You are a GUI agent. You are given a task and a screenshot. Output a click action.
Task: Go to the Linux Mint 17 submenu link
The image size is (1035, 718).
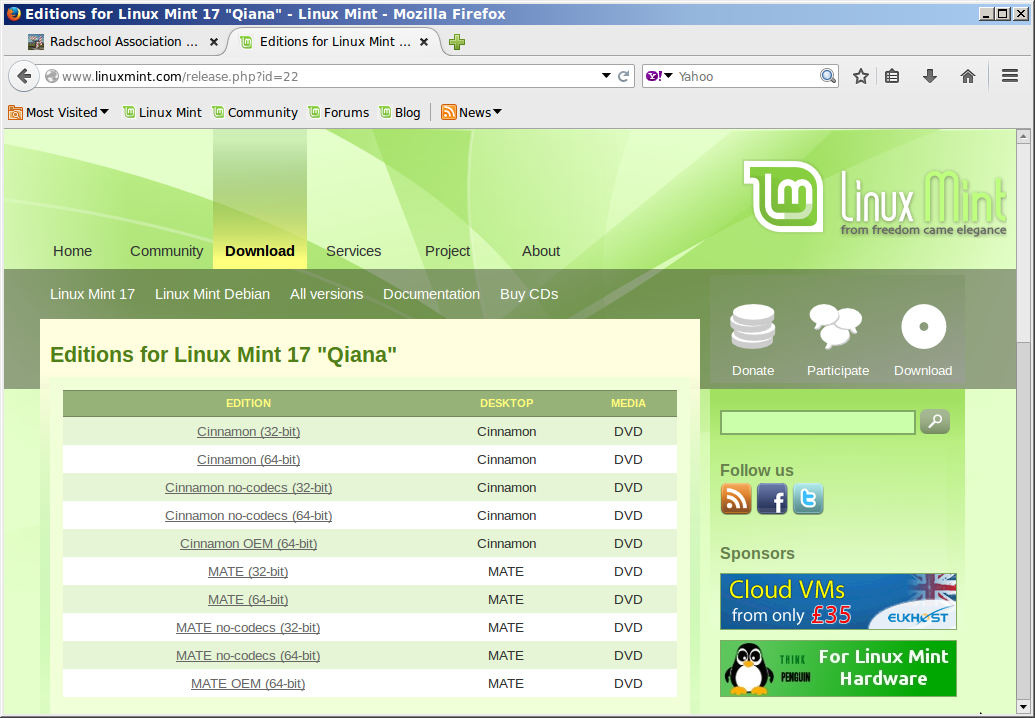[x=92, y=294]
